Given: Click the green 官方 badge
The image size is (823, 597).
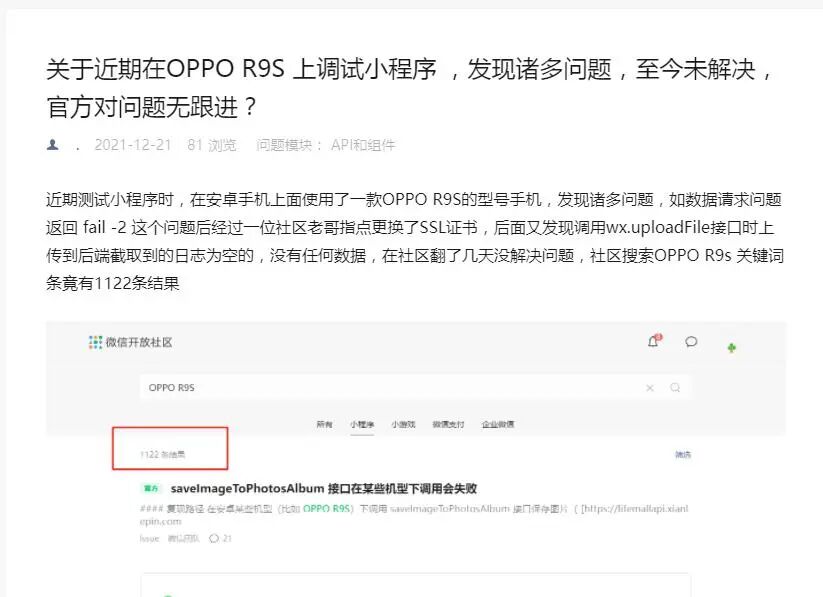Looking at the screenshot, I should coord(151,488).
